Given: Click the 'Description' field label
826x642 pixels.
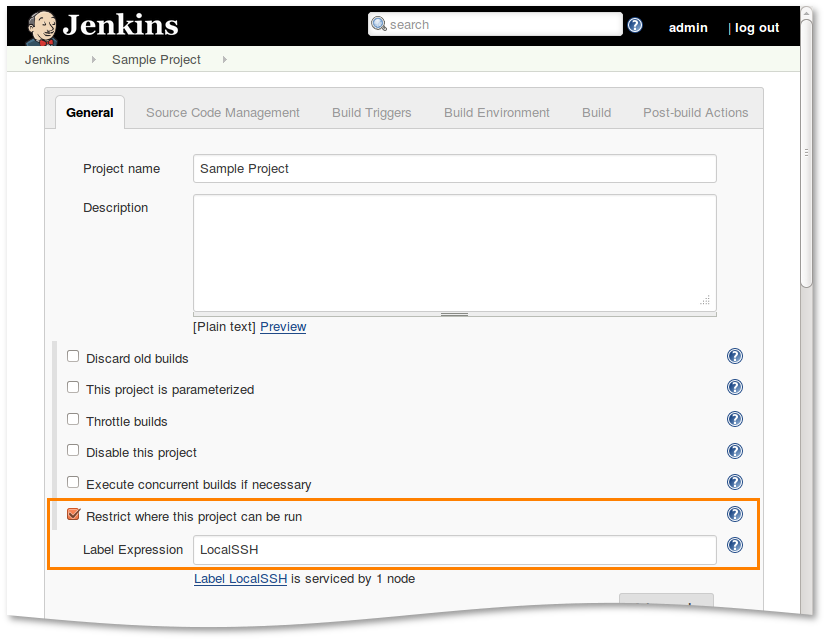Looking at the screenshot, I should click(x=115, y=208).
